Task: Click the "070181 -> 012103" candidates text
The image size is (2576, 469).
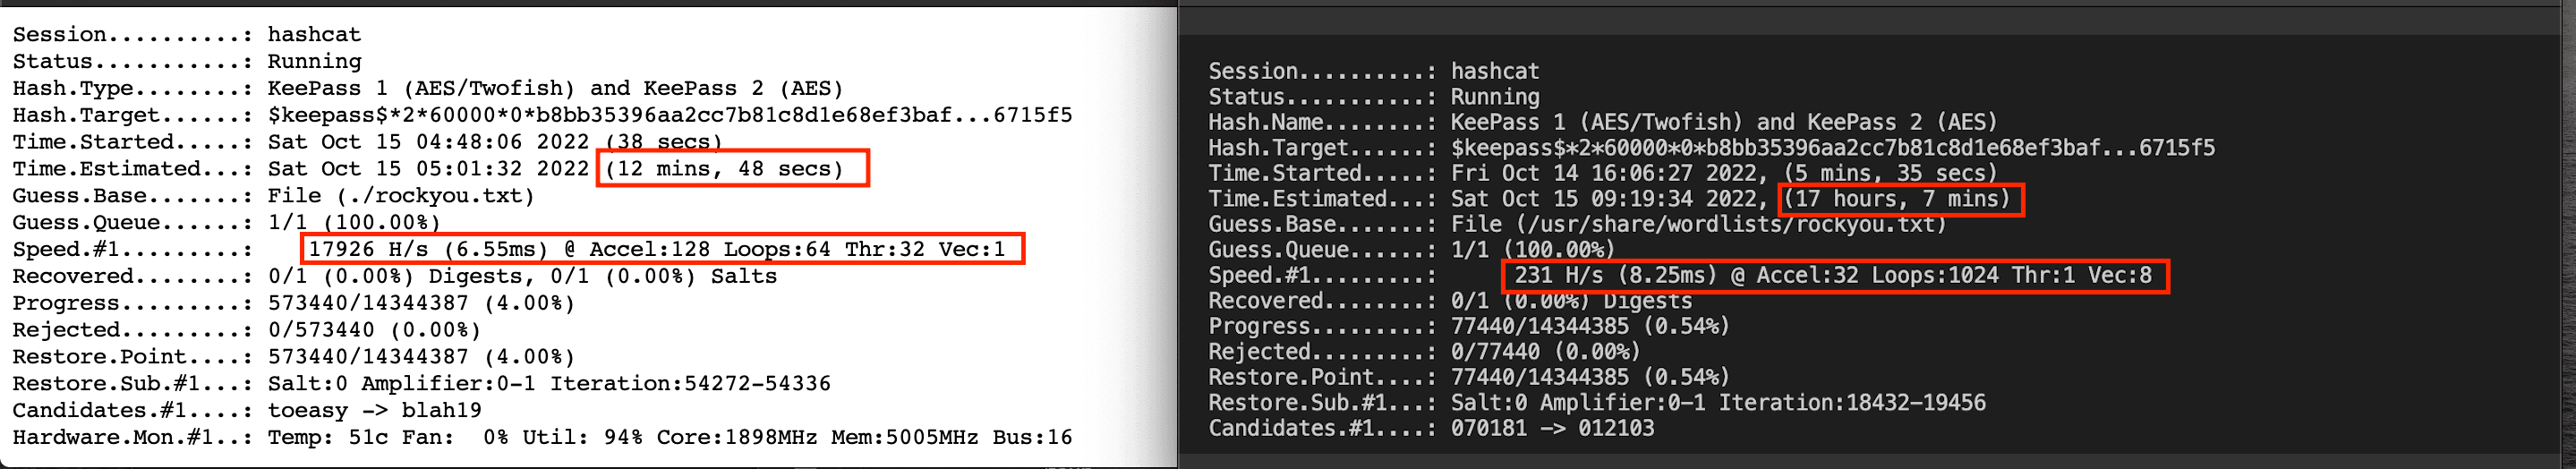Action: pos(1552,428)
